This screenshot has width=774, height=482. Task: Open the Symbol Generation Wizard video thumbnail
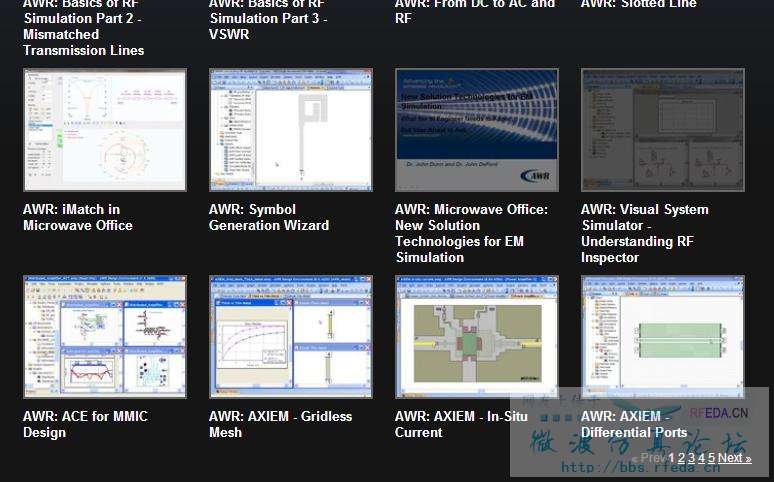[x=291, y=130]
